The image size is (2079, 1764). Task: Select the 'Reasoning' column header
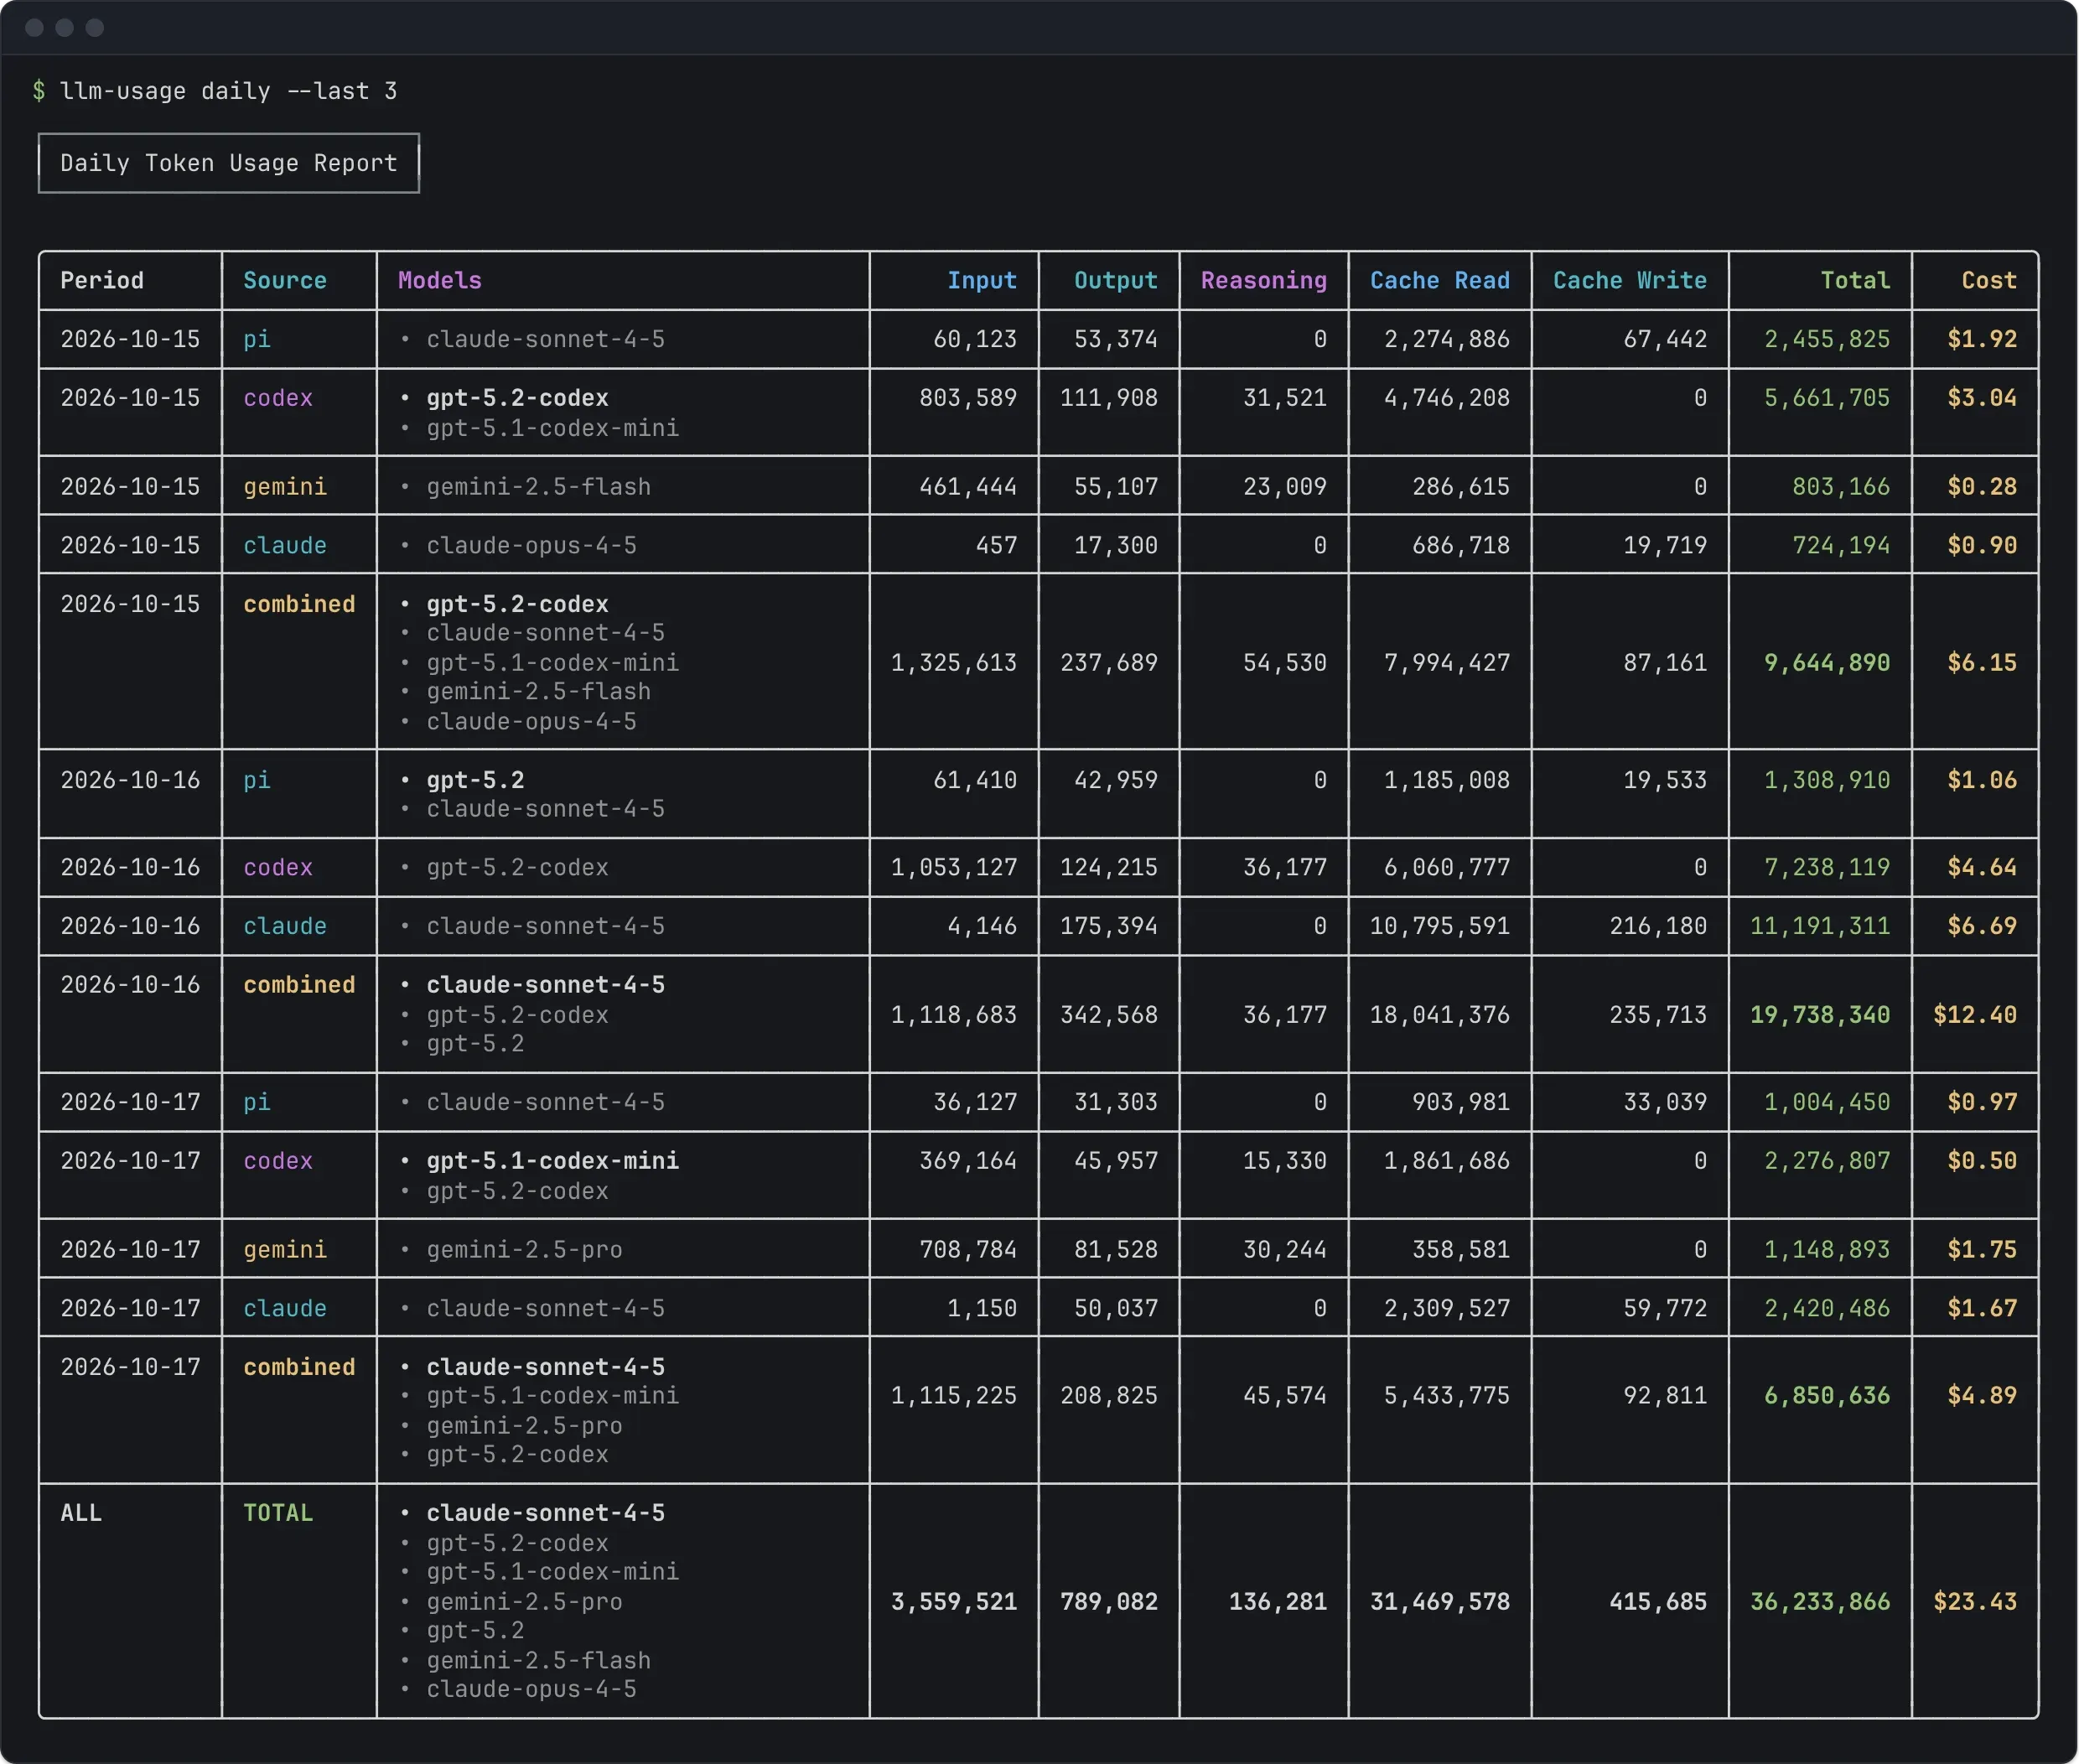[x=1264, y=281]
